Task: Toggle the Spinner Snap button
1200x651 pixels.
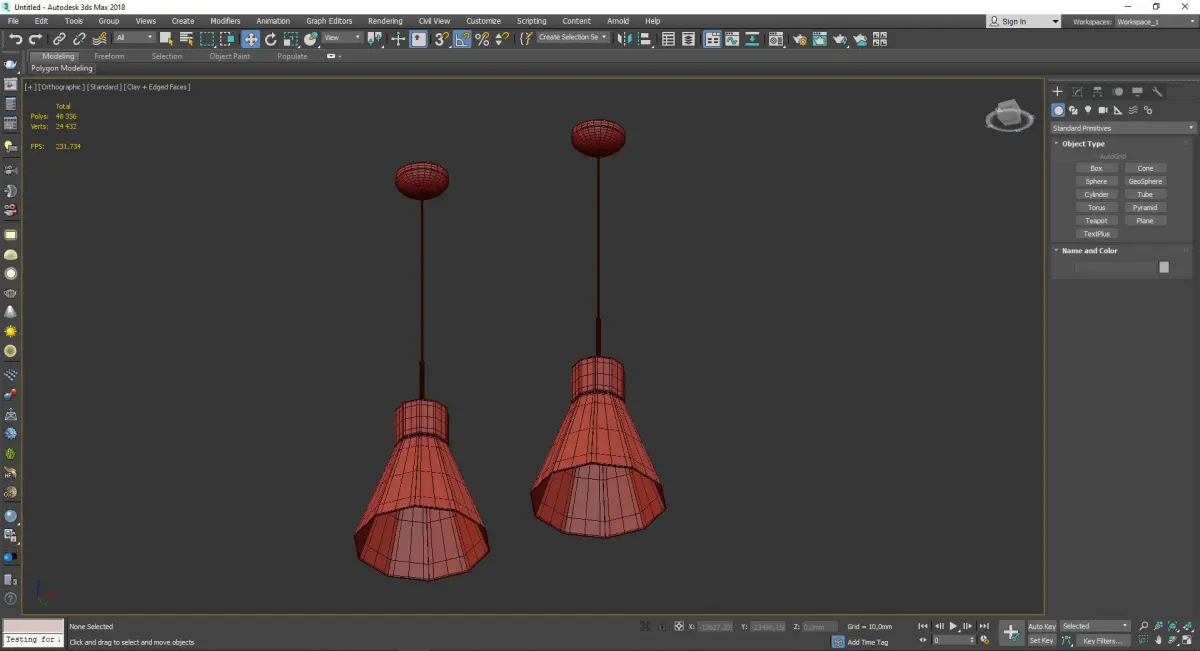Action: (x=500, y=39)
